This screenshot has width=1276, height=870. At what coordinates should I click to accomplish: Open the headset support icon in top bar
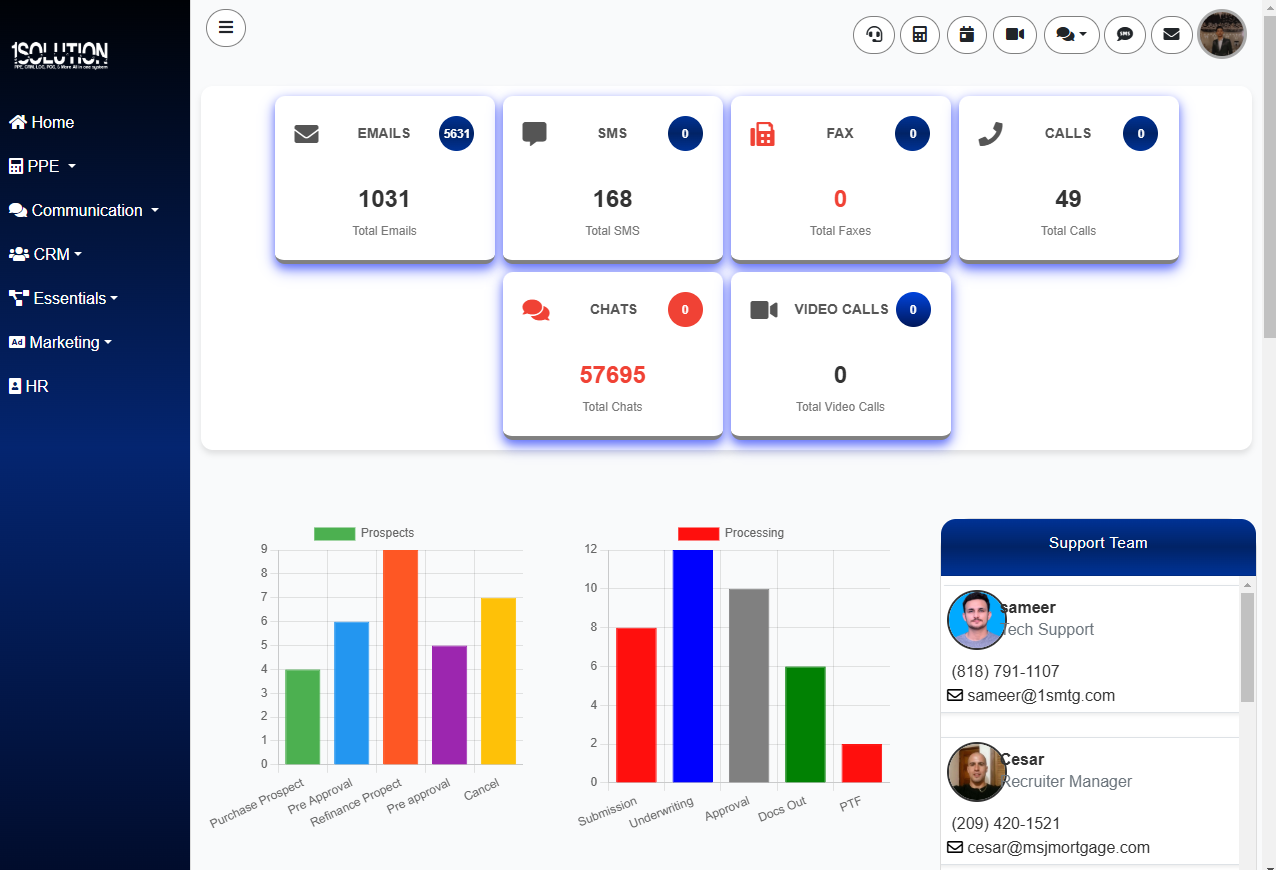pos(874,35)
